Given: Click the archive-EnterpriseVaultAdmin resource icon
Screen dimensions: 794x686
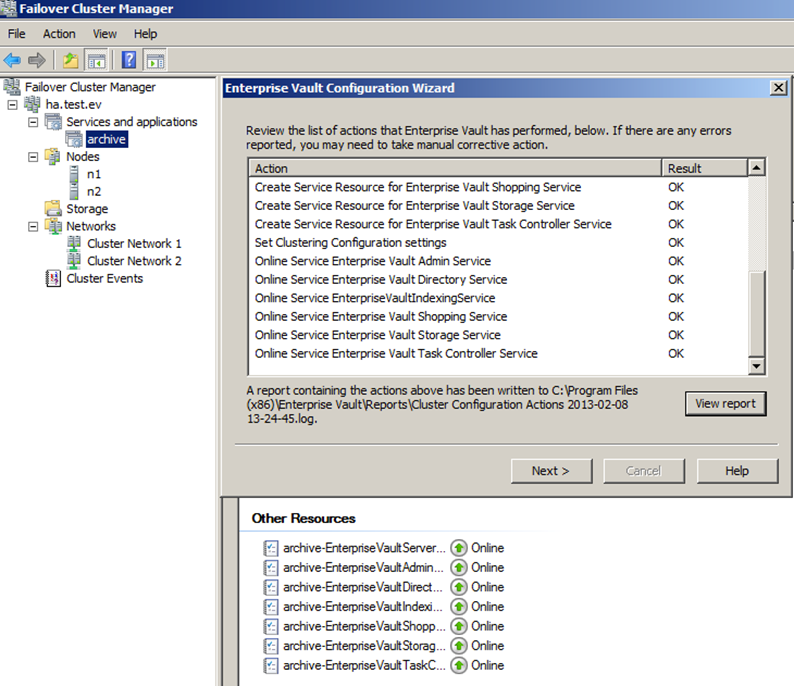Looking at the screenshot, I should (271, 568).
